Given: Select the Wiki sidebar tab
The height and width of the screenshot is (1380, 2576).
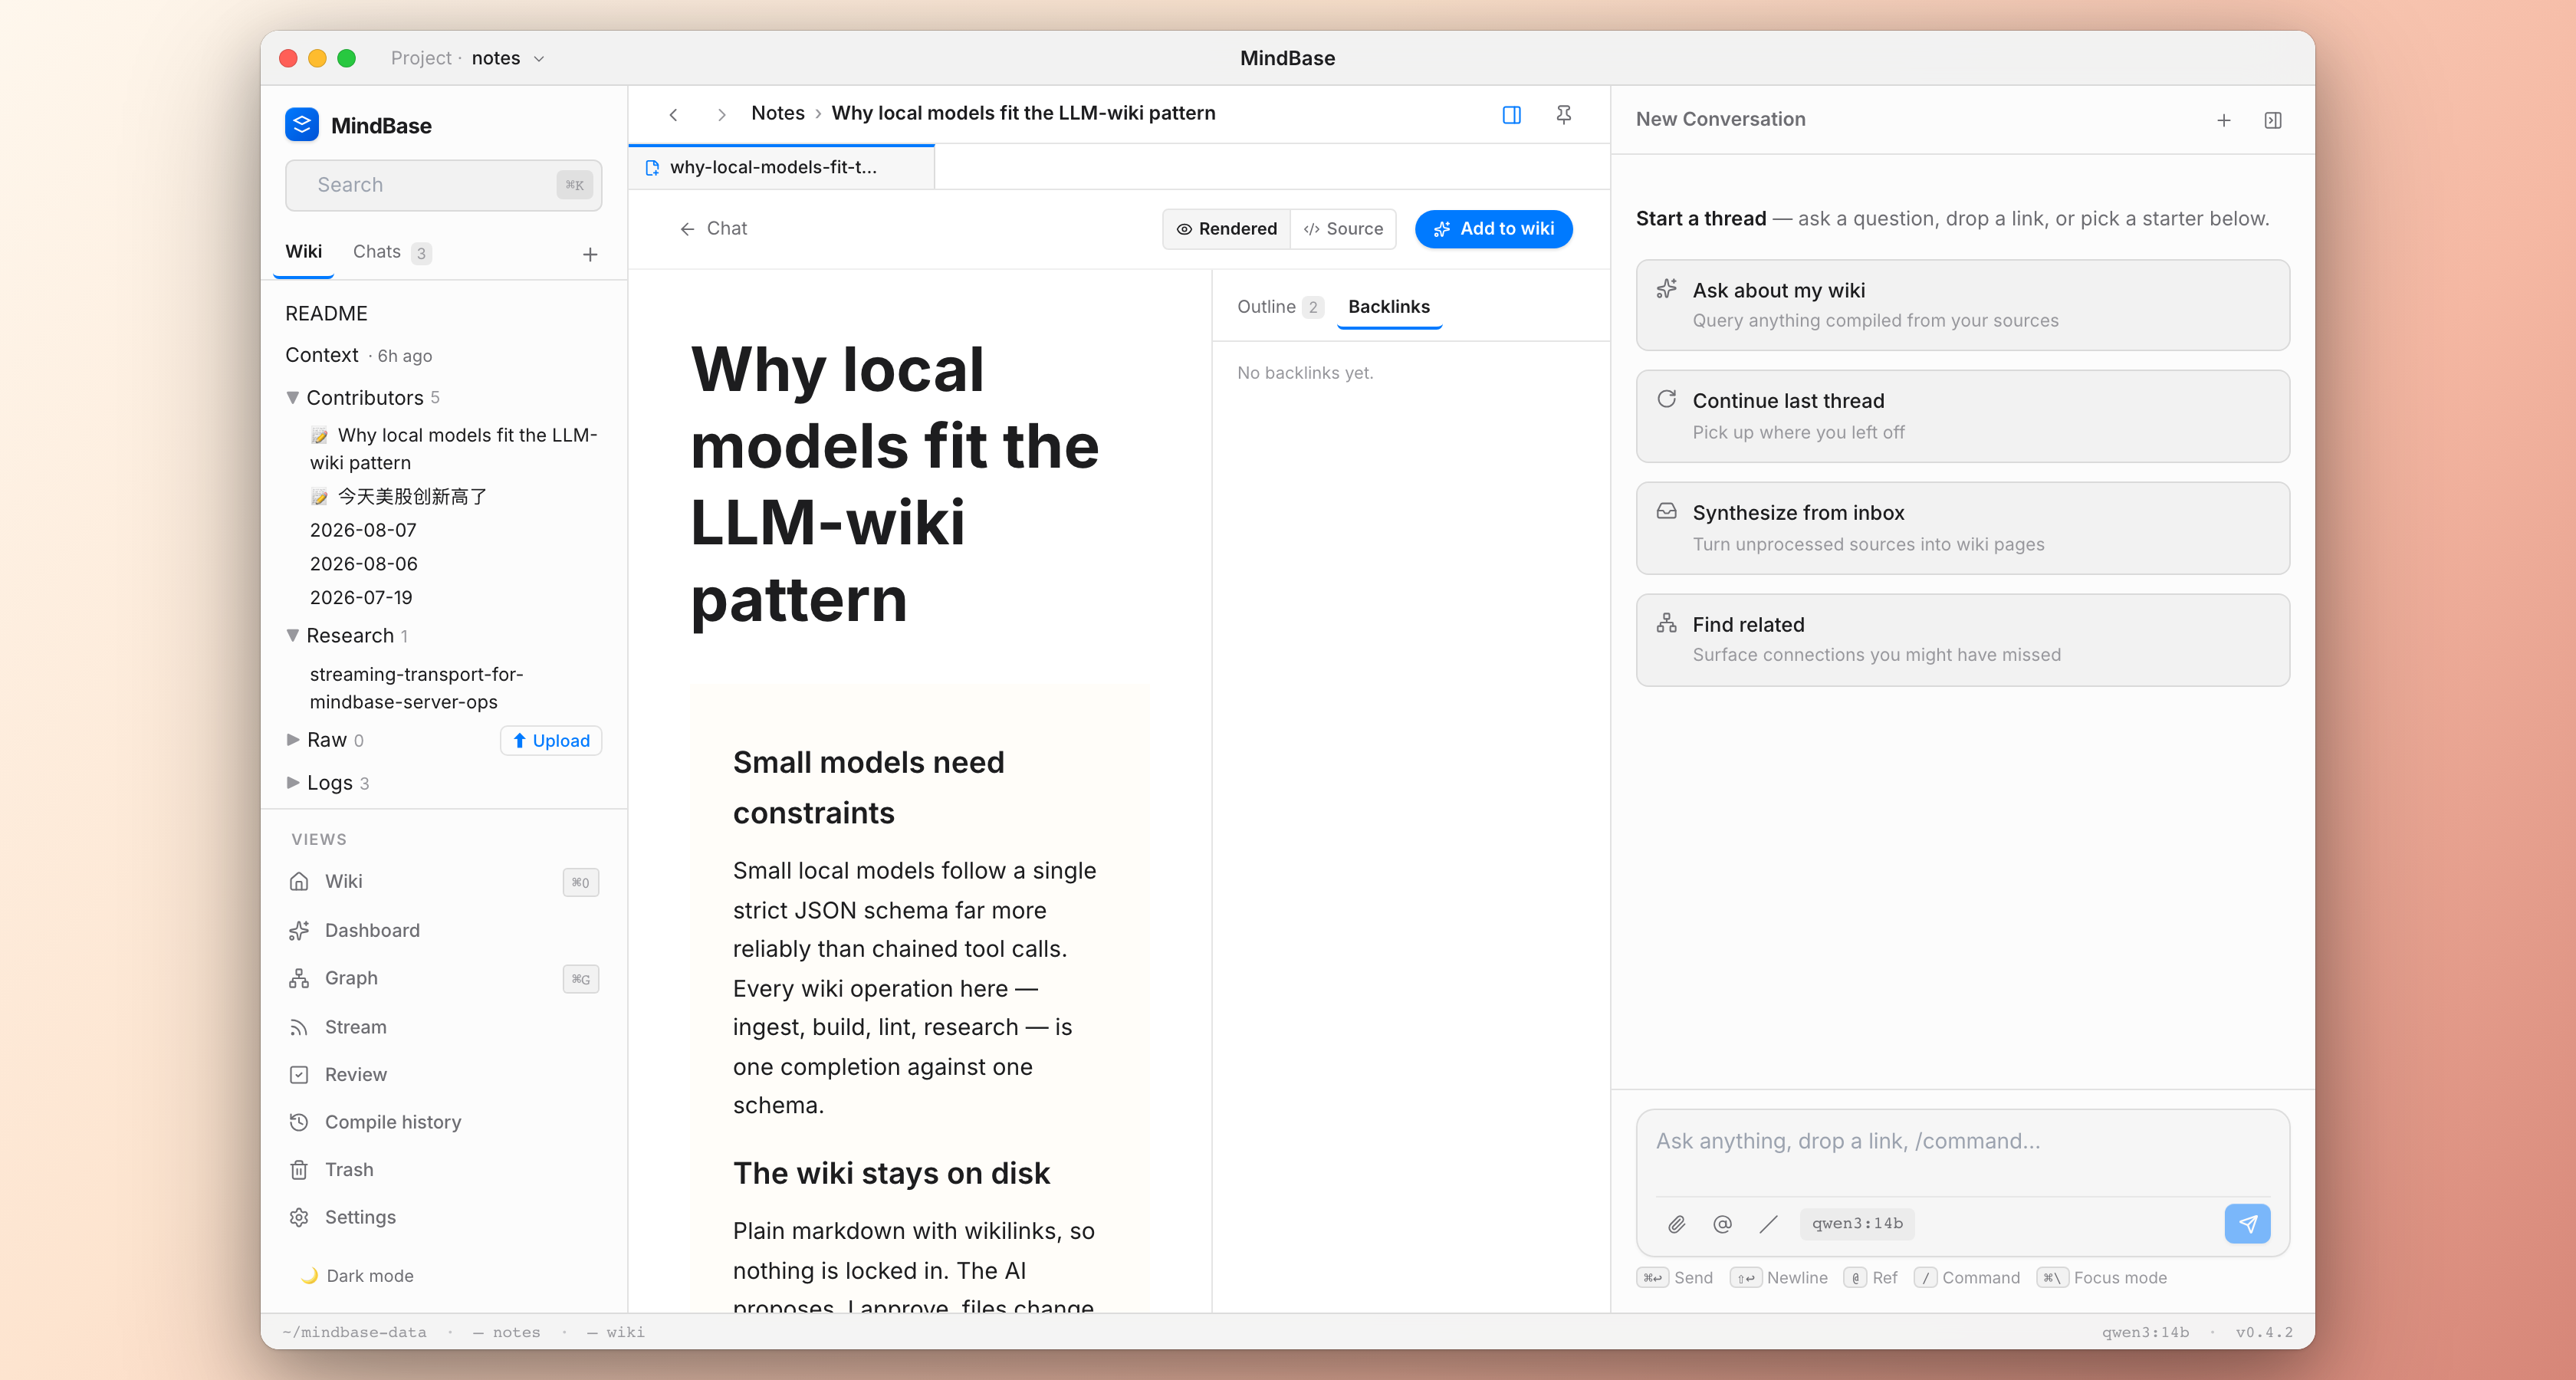Looking at the screenshot, I should (x=303, y=252).
